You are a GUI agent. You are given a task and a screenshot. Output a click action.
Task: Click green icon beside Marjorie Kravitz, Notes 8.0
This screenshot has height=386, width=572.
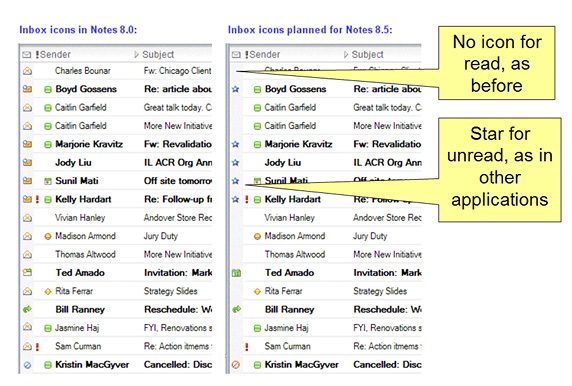pos(47,144)
